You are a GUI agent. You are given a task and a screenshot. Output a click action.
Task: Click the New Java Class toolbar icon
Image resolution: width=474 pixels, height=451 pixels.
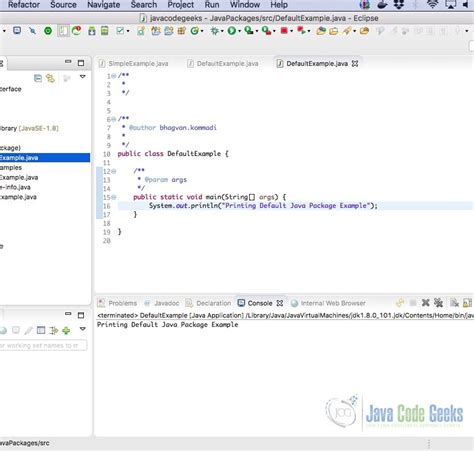tap(195, 31)
